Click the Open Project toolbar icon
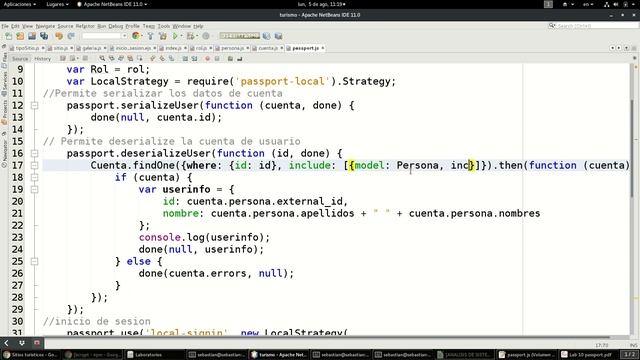 (x=32, y=36)
